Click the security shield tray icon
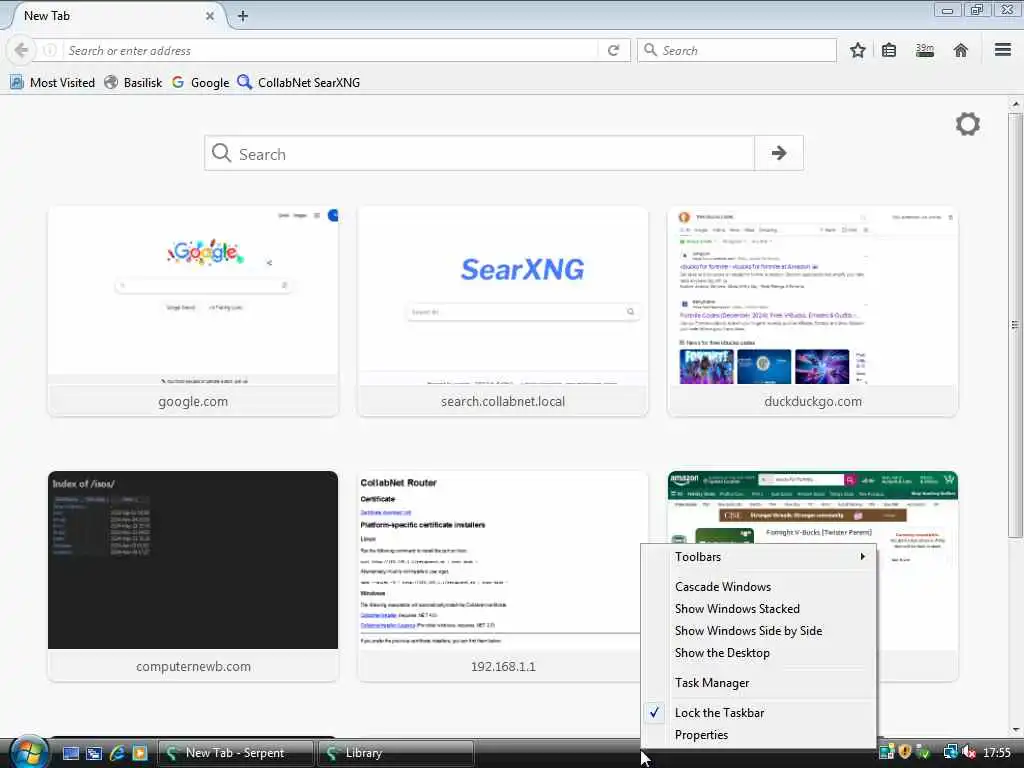 coord(904,752)
